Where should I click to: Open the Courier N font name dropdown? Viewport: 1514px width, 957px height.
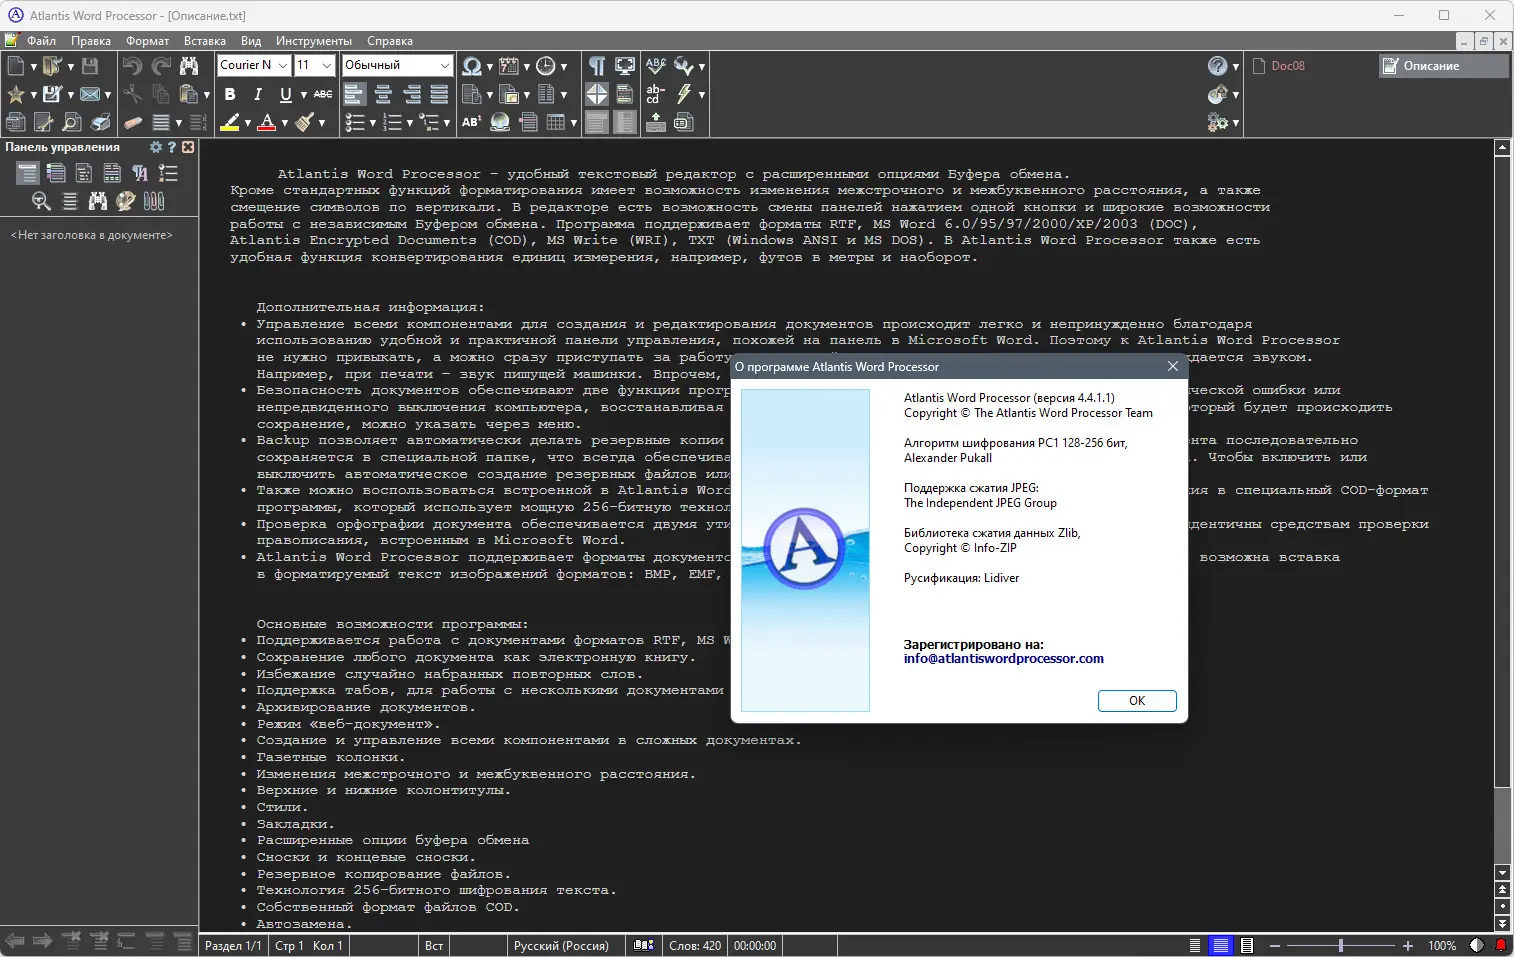(x=284, y=65)
